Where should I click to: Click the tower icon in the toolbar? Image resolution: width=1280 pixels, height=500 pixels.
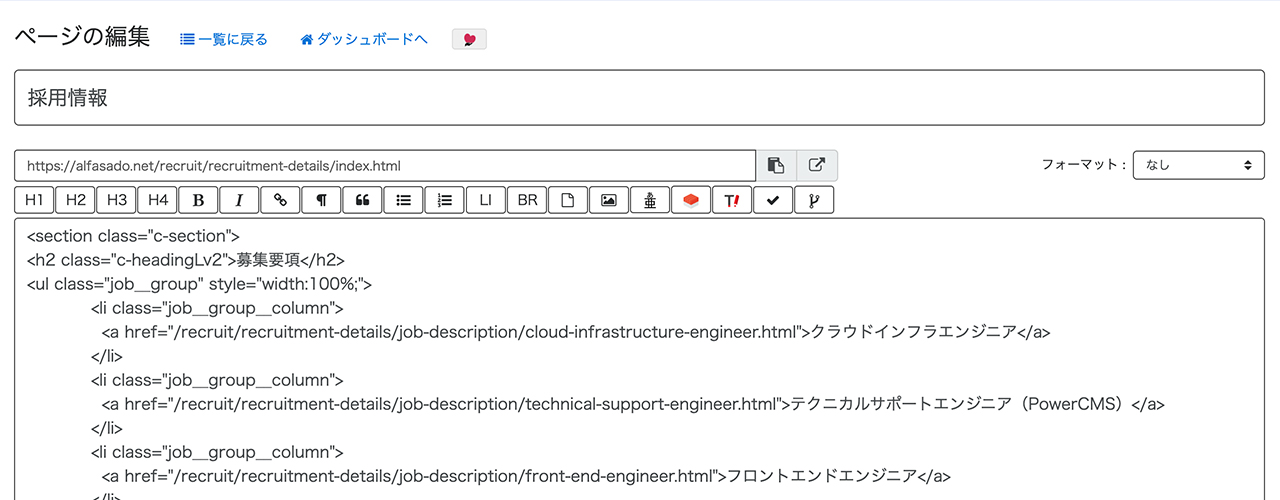click(650, 200)
